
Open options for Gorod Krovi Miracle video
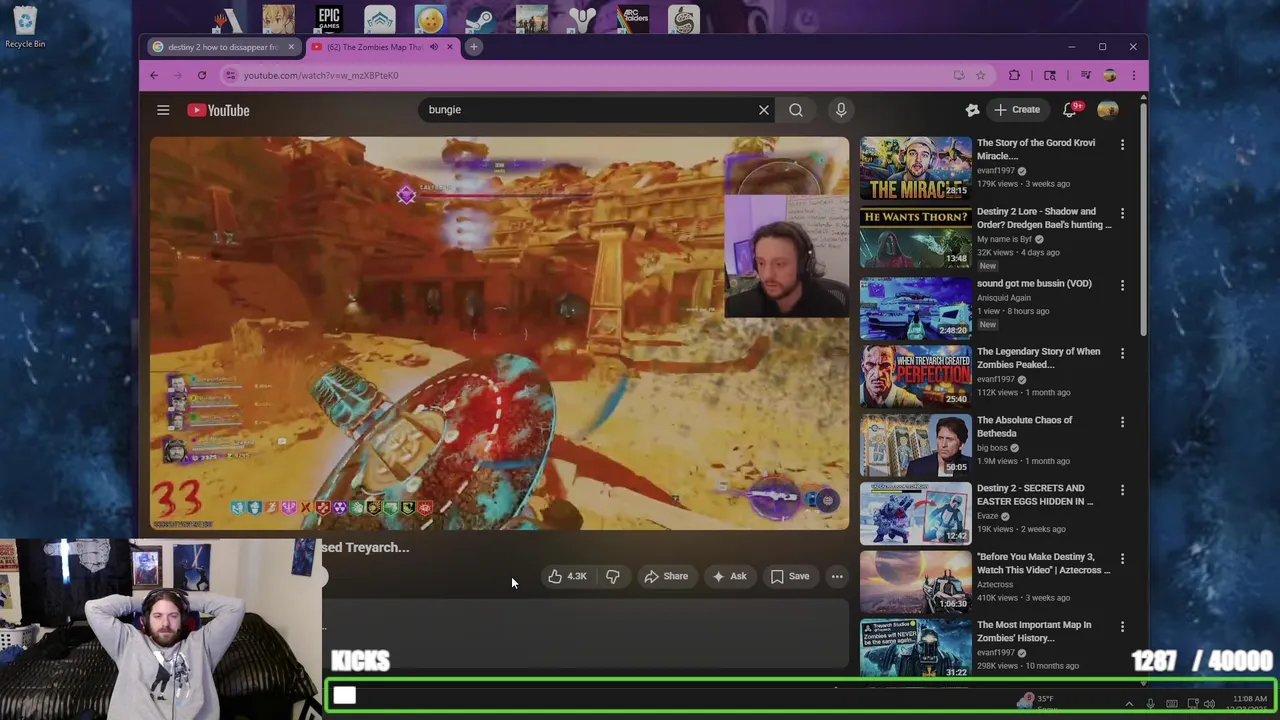click(x=1122, y=145)
